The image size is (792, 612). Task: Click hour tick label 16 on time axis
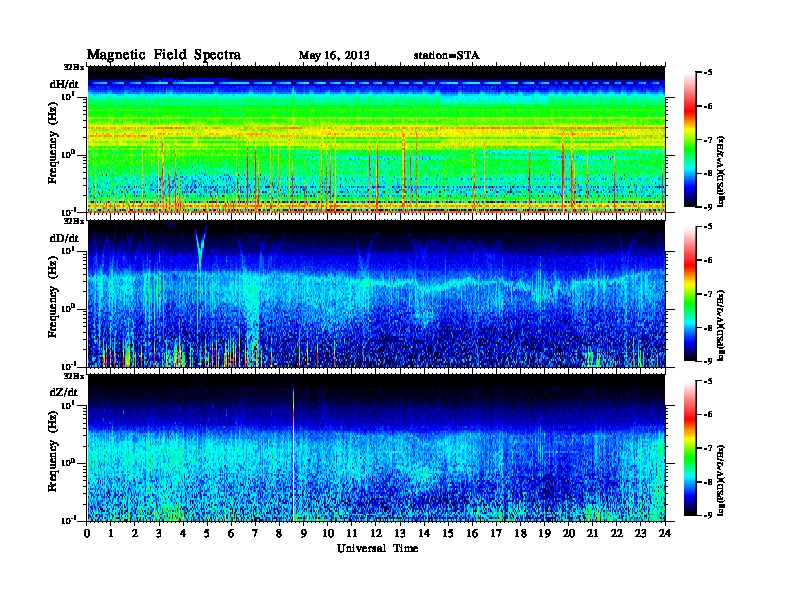click(x=472, y=533)
